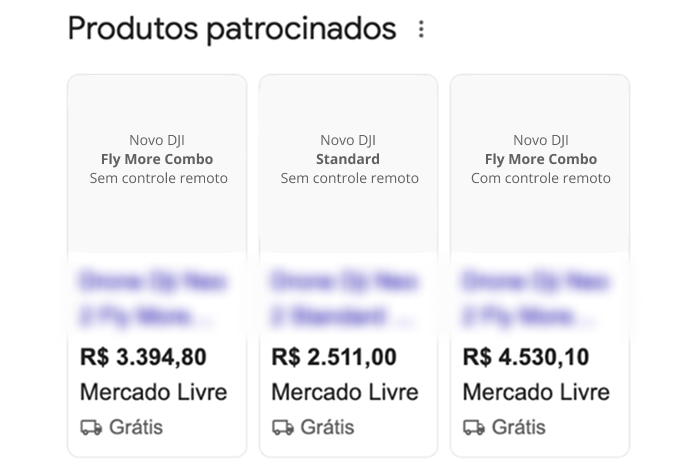Open the first Fly More Combo product image

157,160
